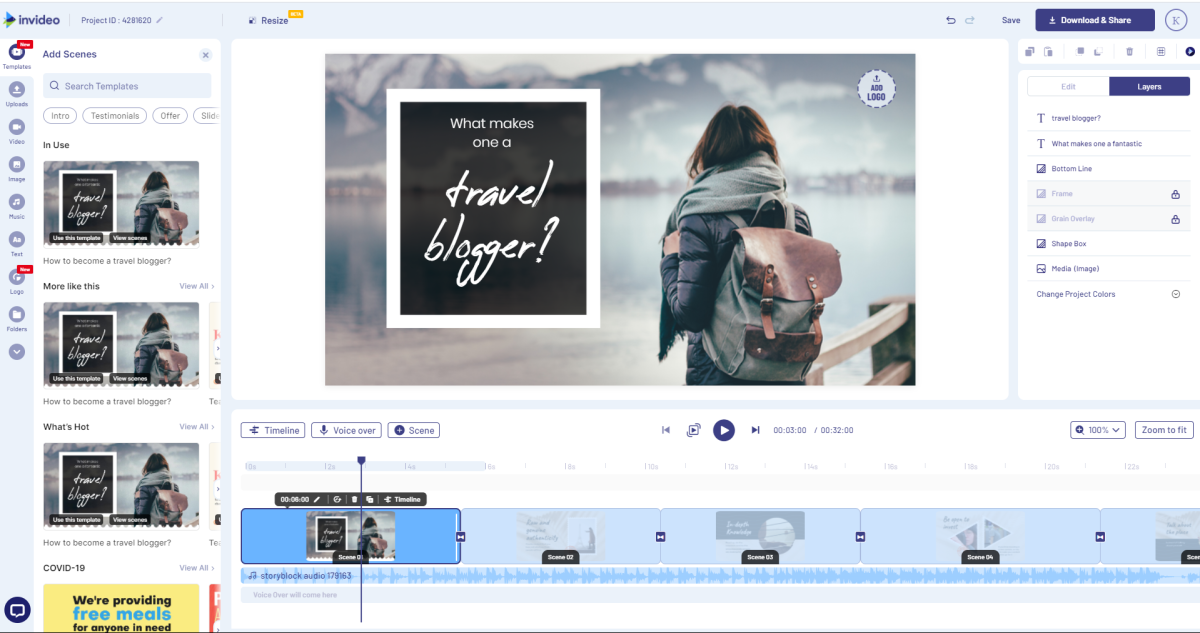Skip to the next scene

pos(755,430)
